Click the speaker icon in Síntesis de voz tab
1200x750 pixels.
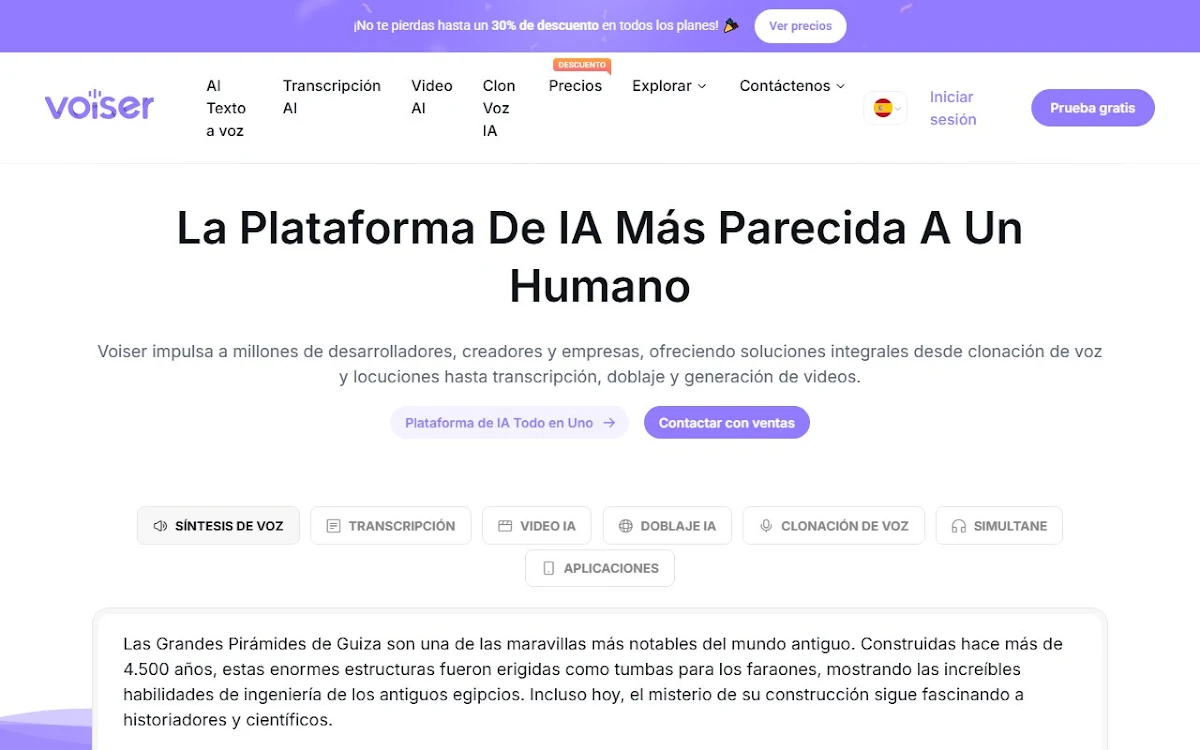160,526
